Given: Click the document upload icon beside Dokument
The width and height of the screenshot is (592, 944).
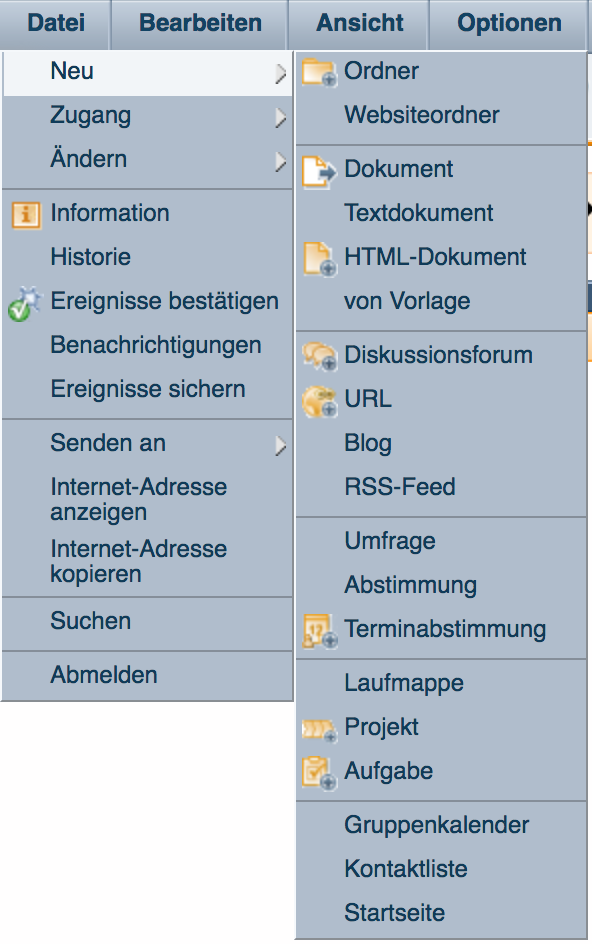Looking at the screenshot, I should [x=319, y=172].
